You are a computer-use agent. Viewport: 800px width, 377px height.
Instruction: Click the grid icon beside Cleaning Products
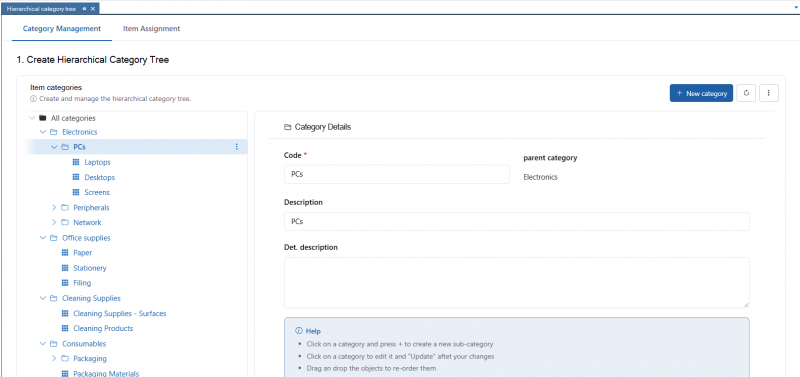65,329
